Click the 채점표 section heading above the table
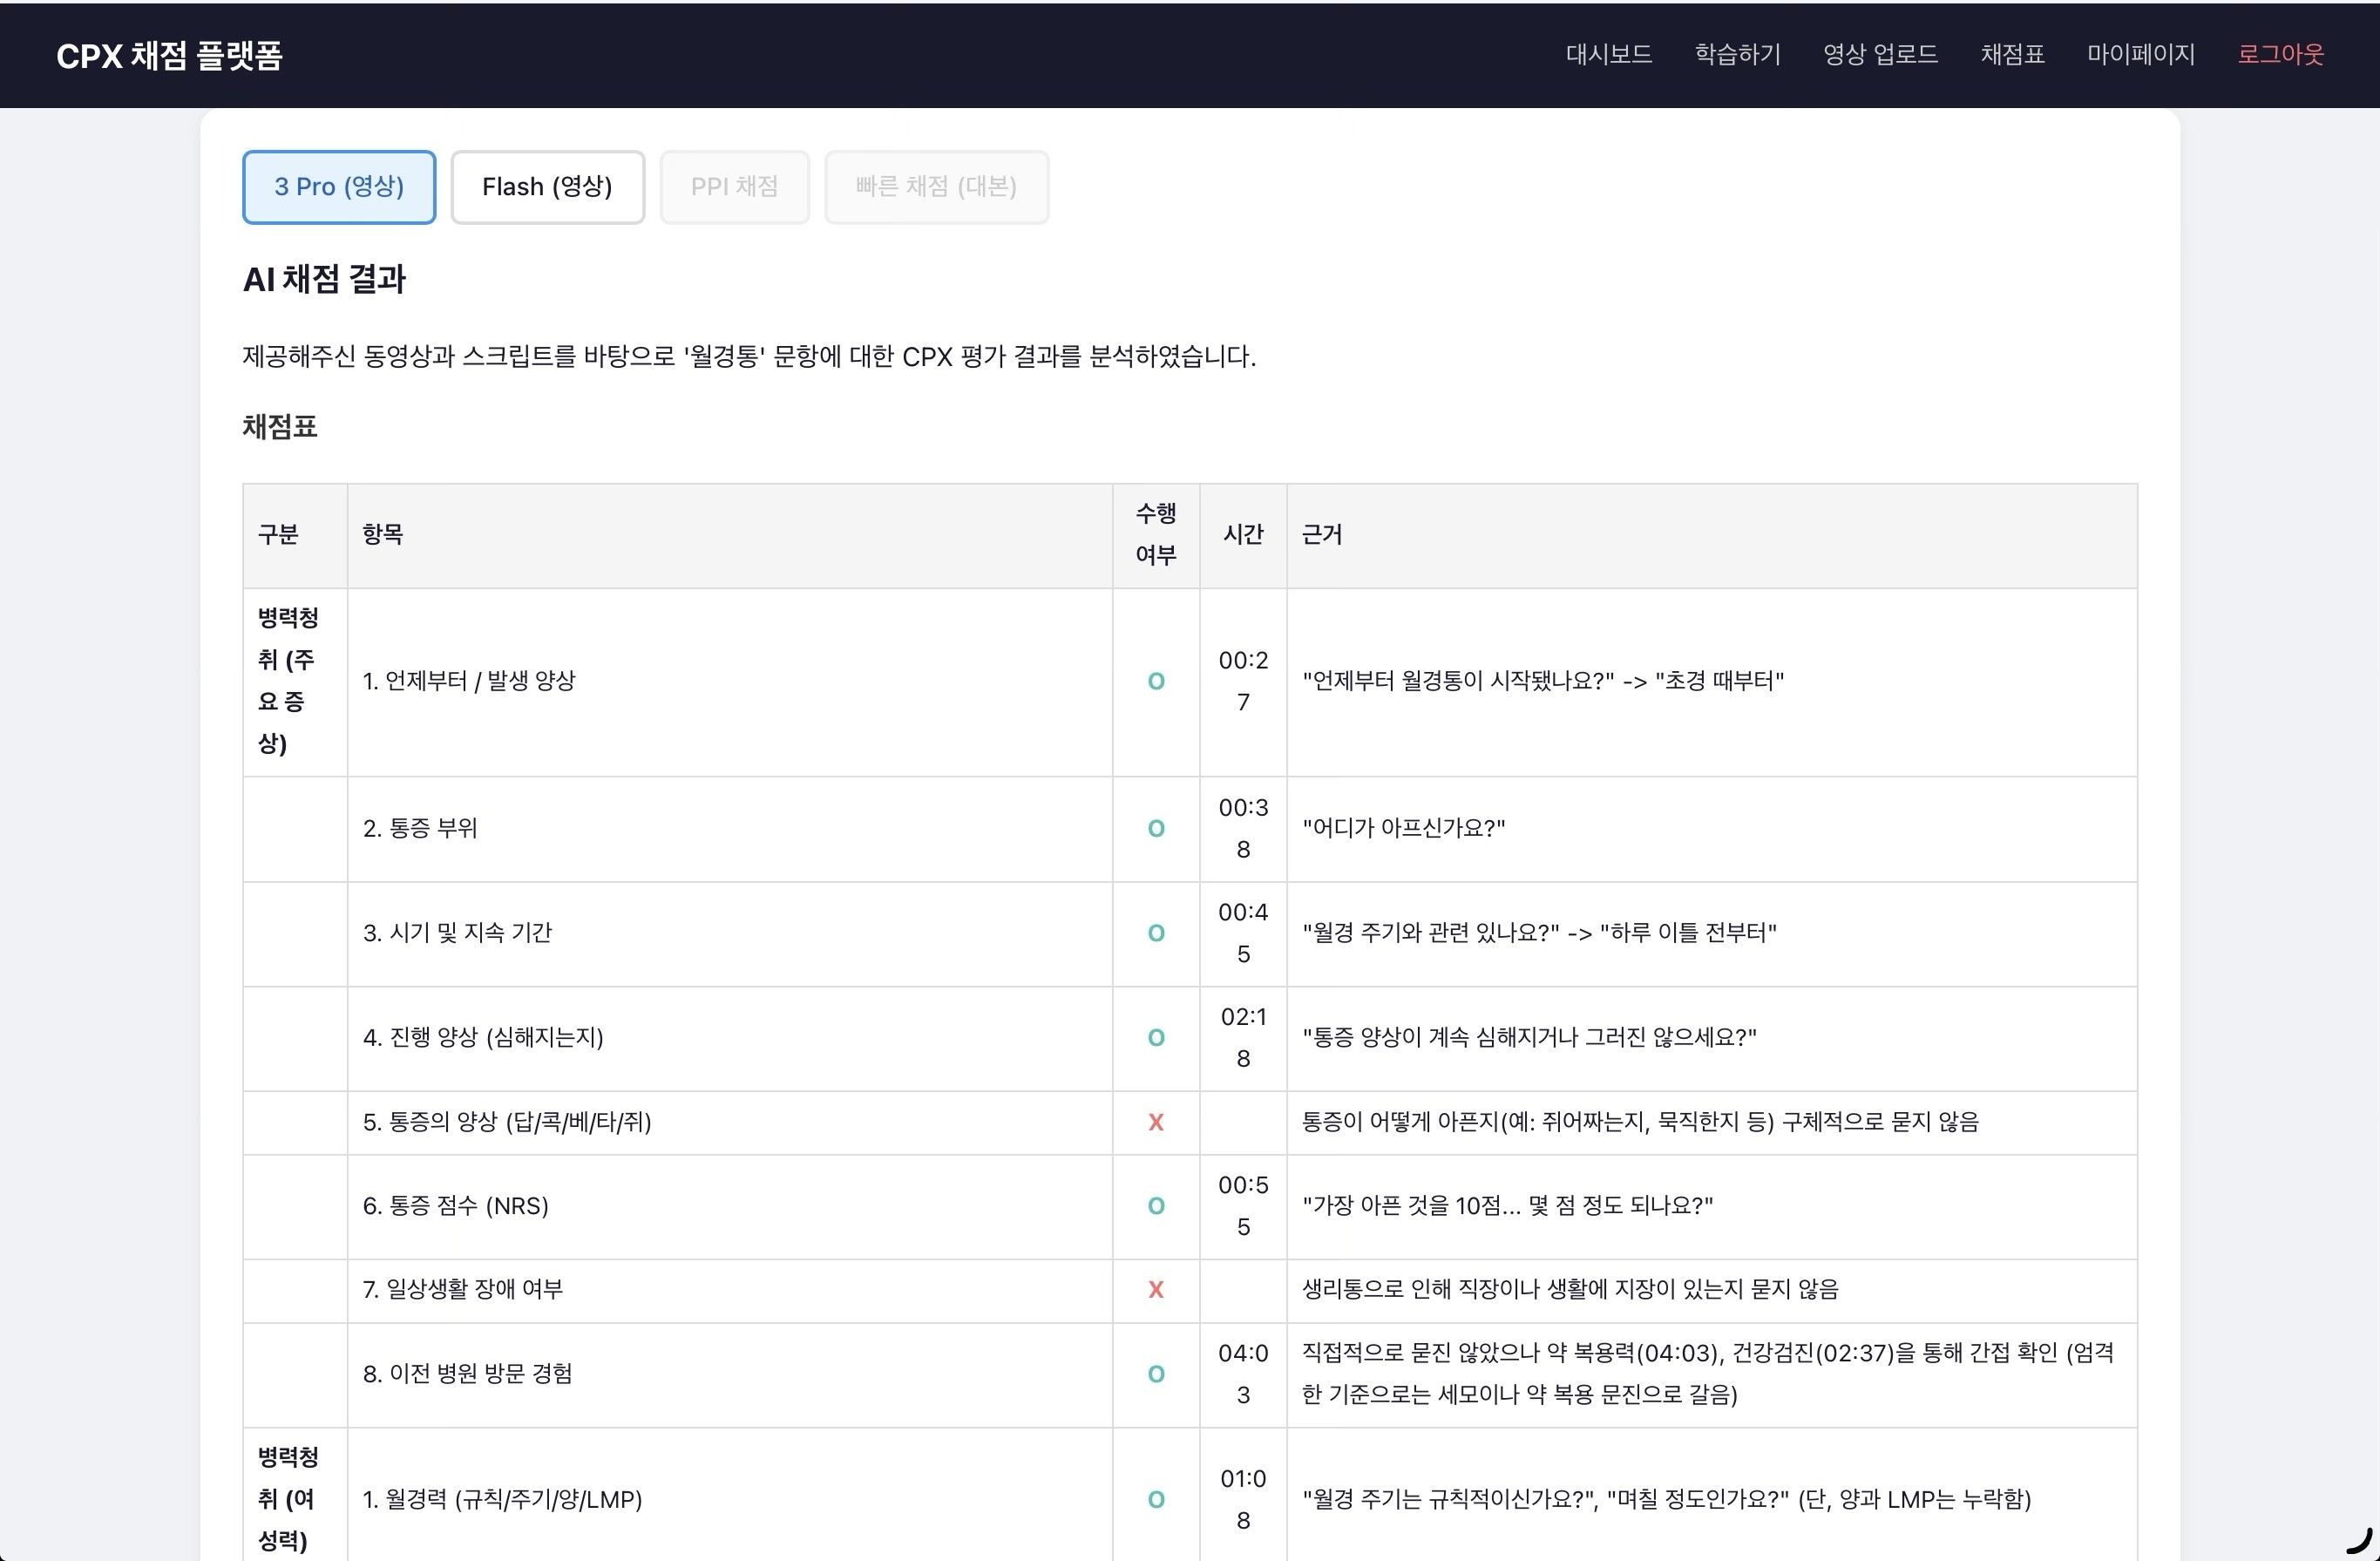 click(280, 427)
